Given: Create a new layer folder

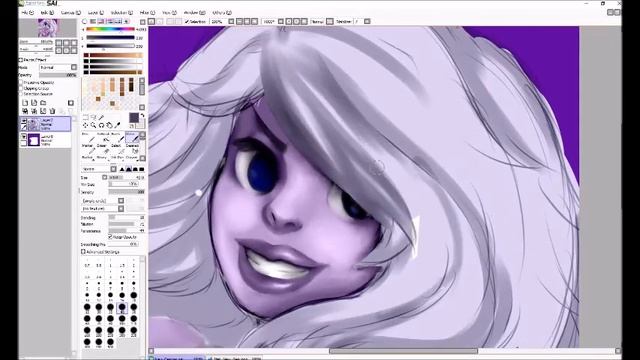Looking at the screenshot, I should pyautogui.click(x=43, y=103).
